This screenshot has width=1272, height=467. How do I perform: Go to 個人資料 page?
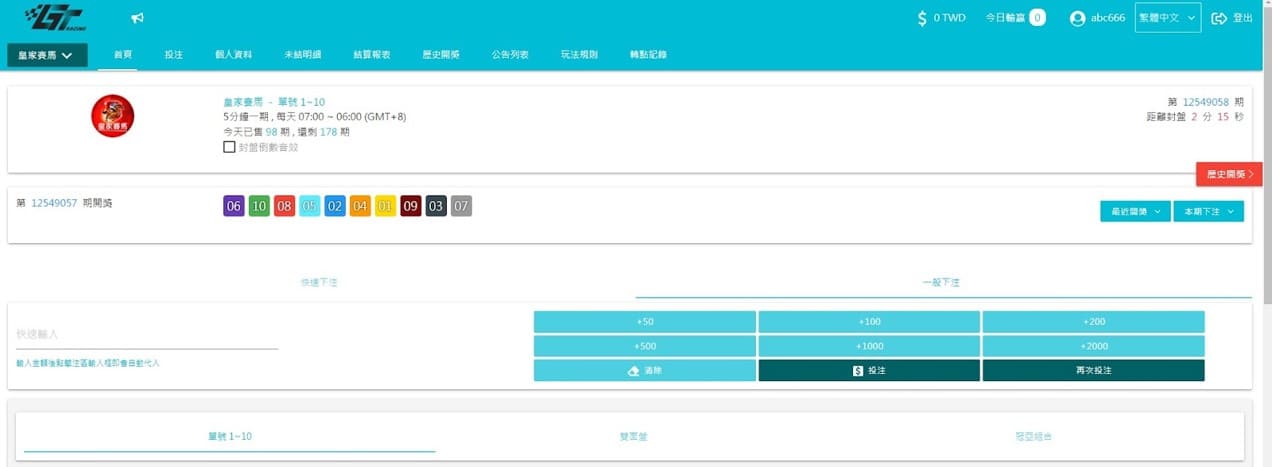(x=234, y=55)
